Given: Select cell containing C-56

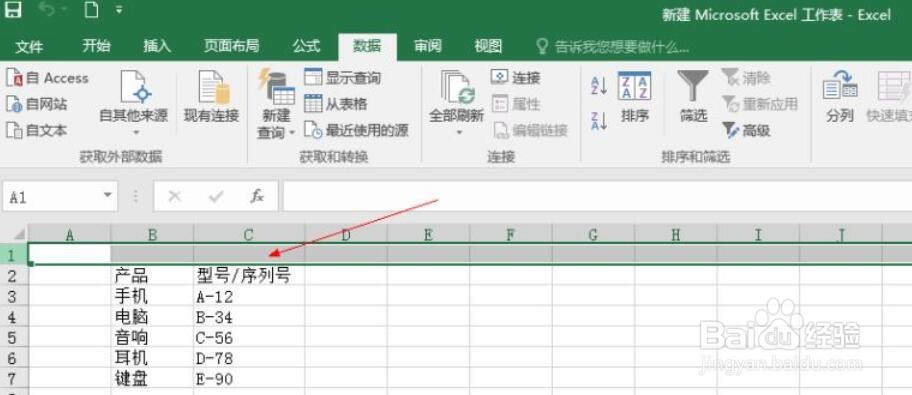Looking at the screenshot, I should (249, 337).
